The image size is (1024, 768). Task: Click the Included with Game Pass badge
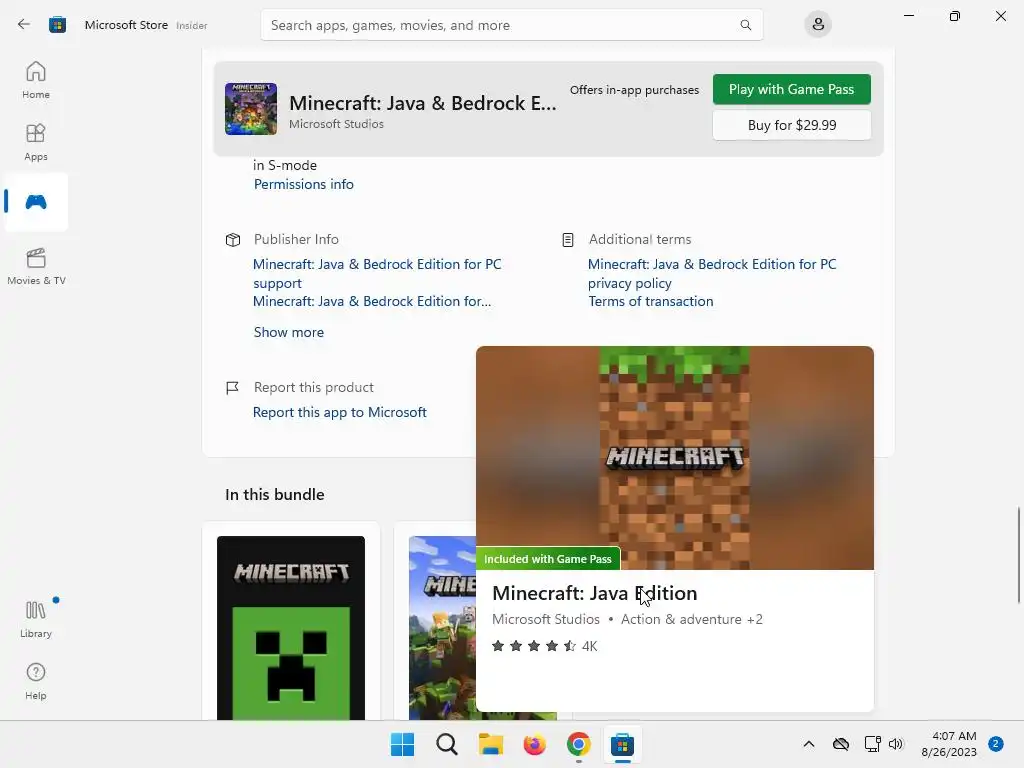coord(547,559)
